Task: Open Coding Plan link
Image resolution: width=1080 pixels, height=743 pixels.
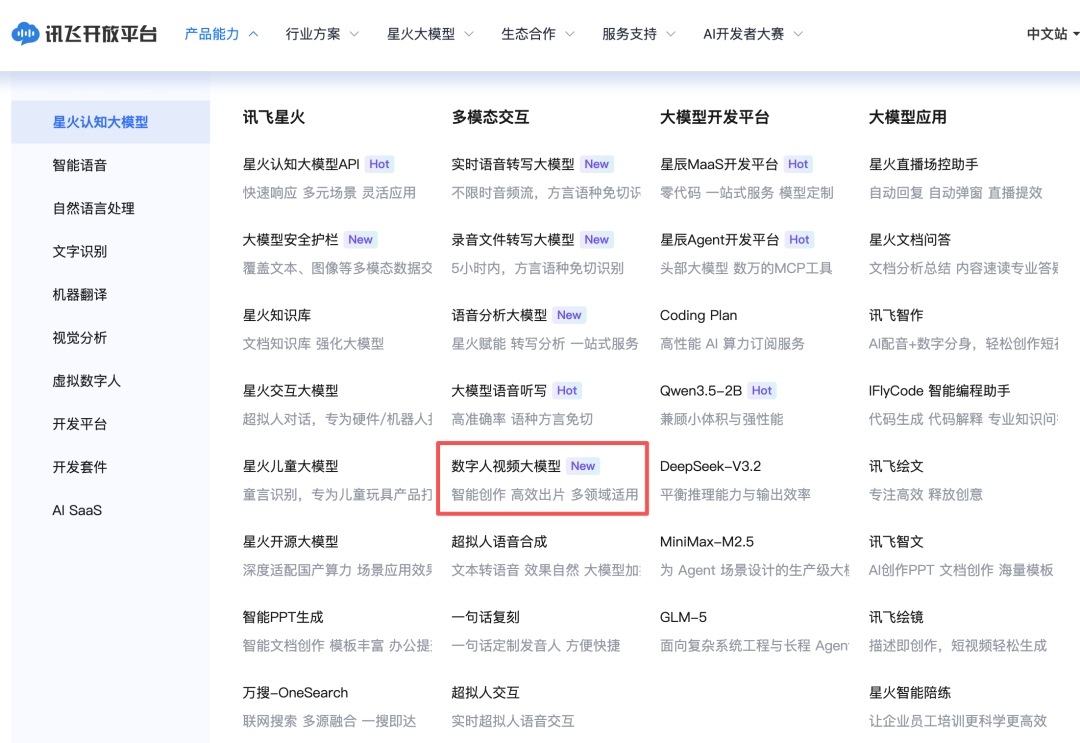Action: [x=698, y=315]
